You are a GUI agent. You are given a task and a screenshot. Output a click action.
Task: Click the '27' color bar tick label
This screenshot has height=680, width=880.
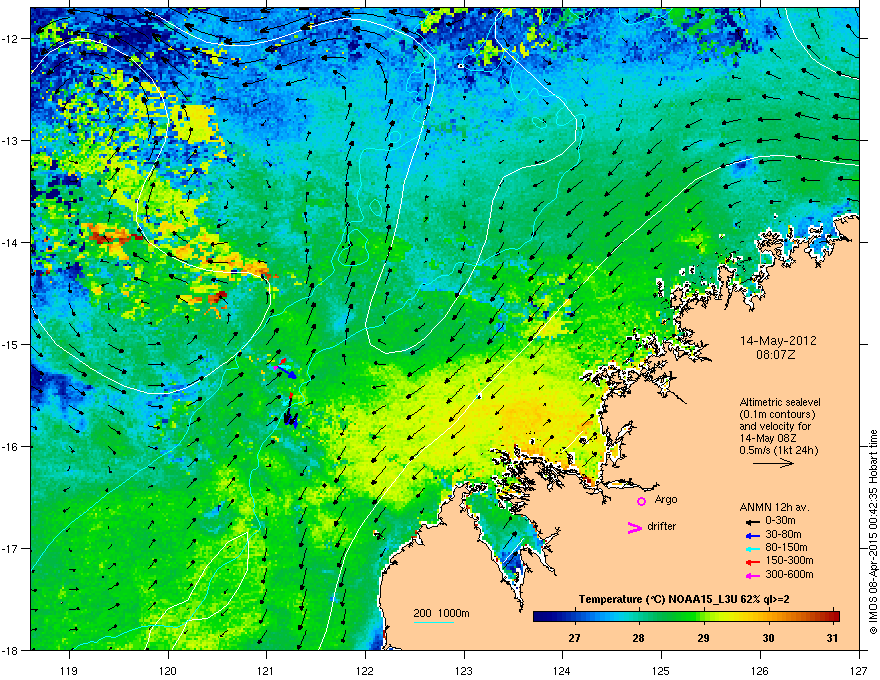pos(574,638)
